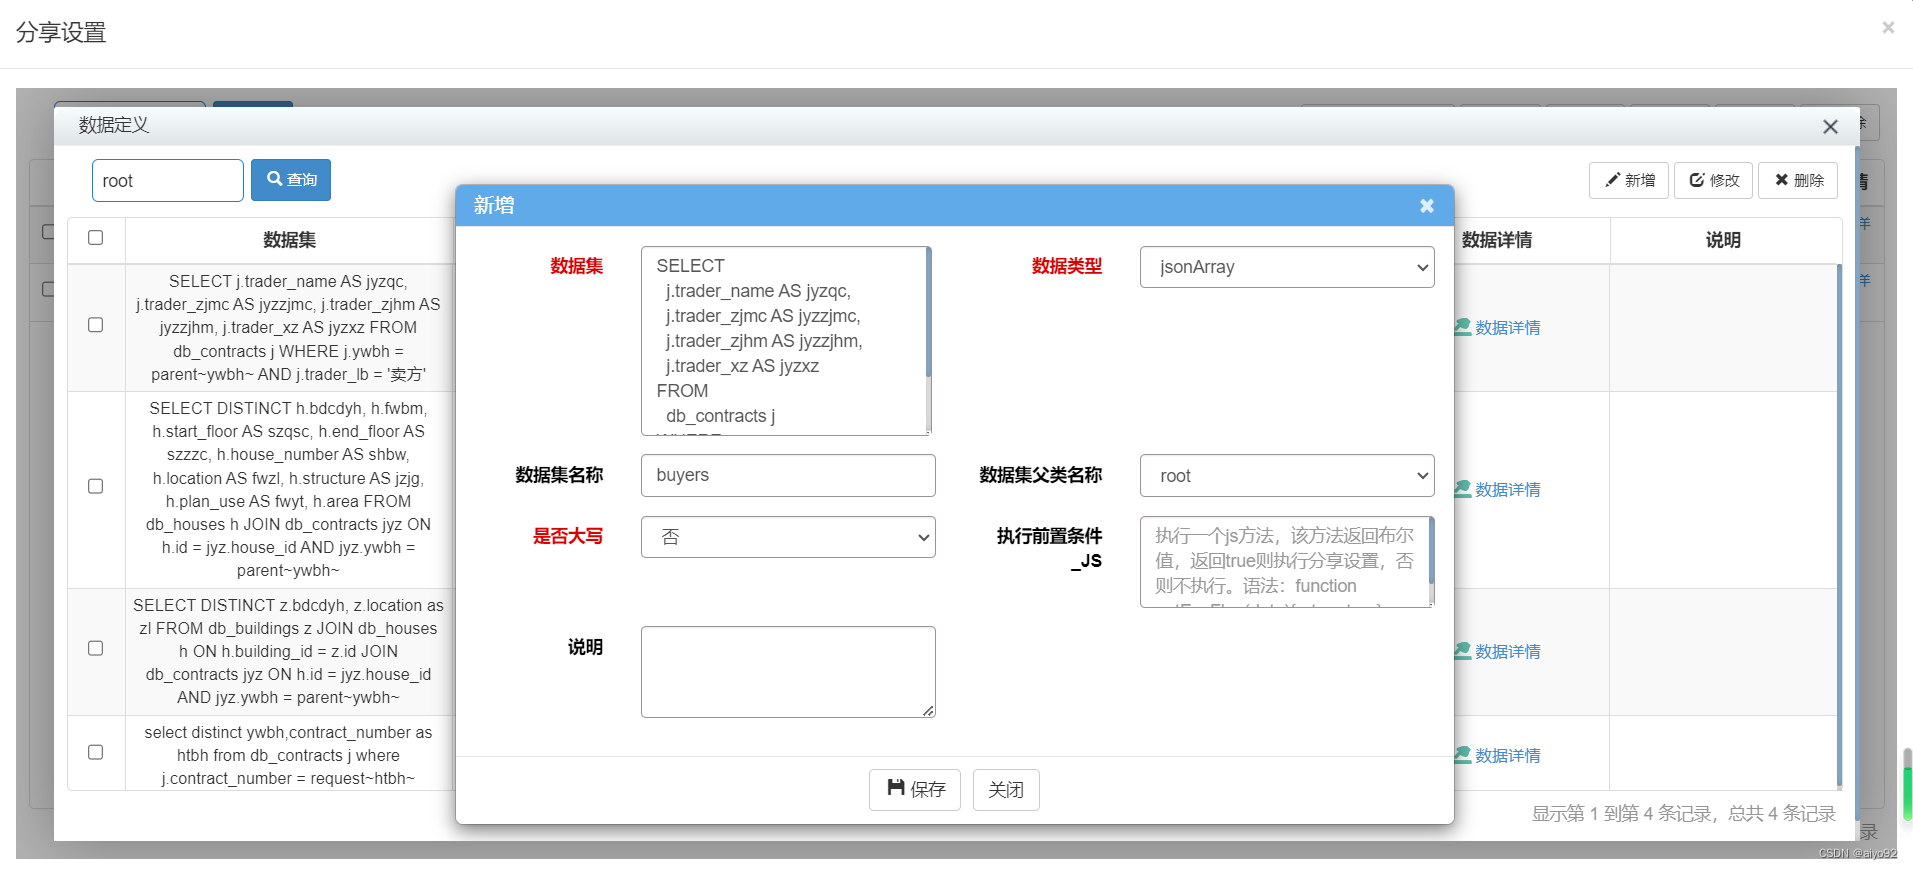This screenshot has width=1913, height=870.
Task: Click the 数据集 column header
Action: pyautogui.click(x=290, y=240)
